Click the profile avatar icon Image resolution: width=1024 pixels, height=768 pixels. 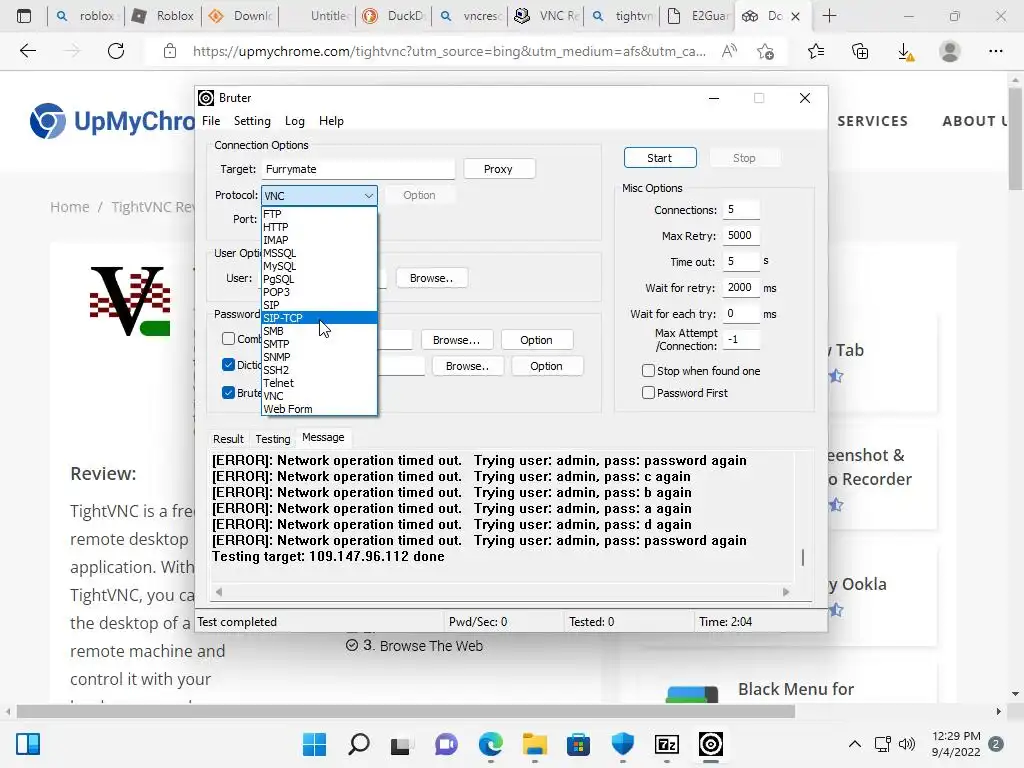[x=950, y=51]
